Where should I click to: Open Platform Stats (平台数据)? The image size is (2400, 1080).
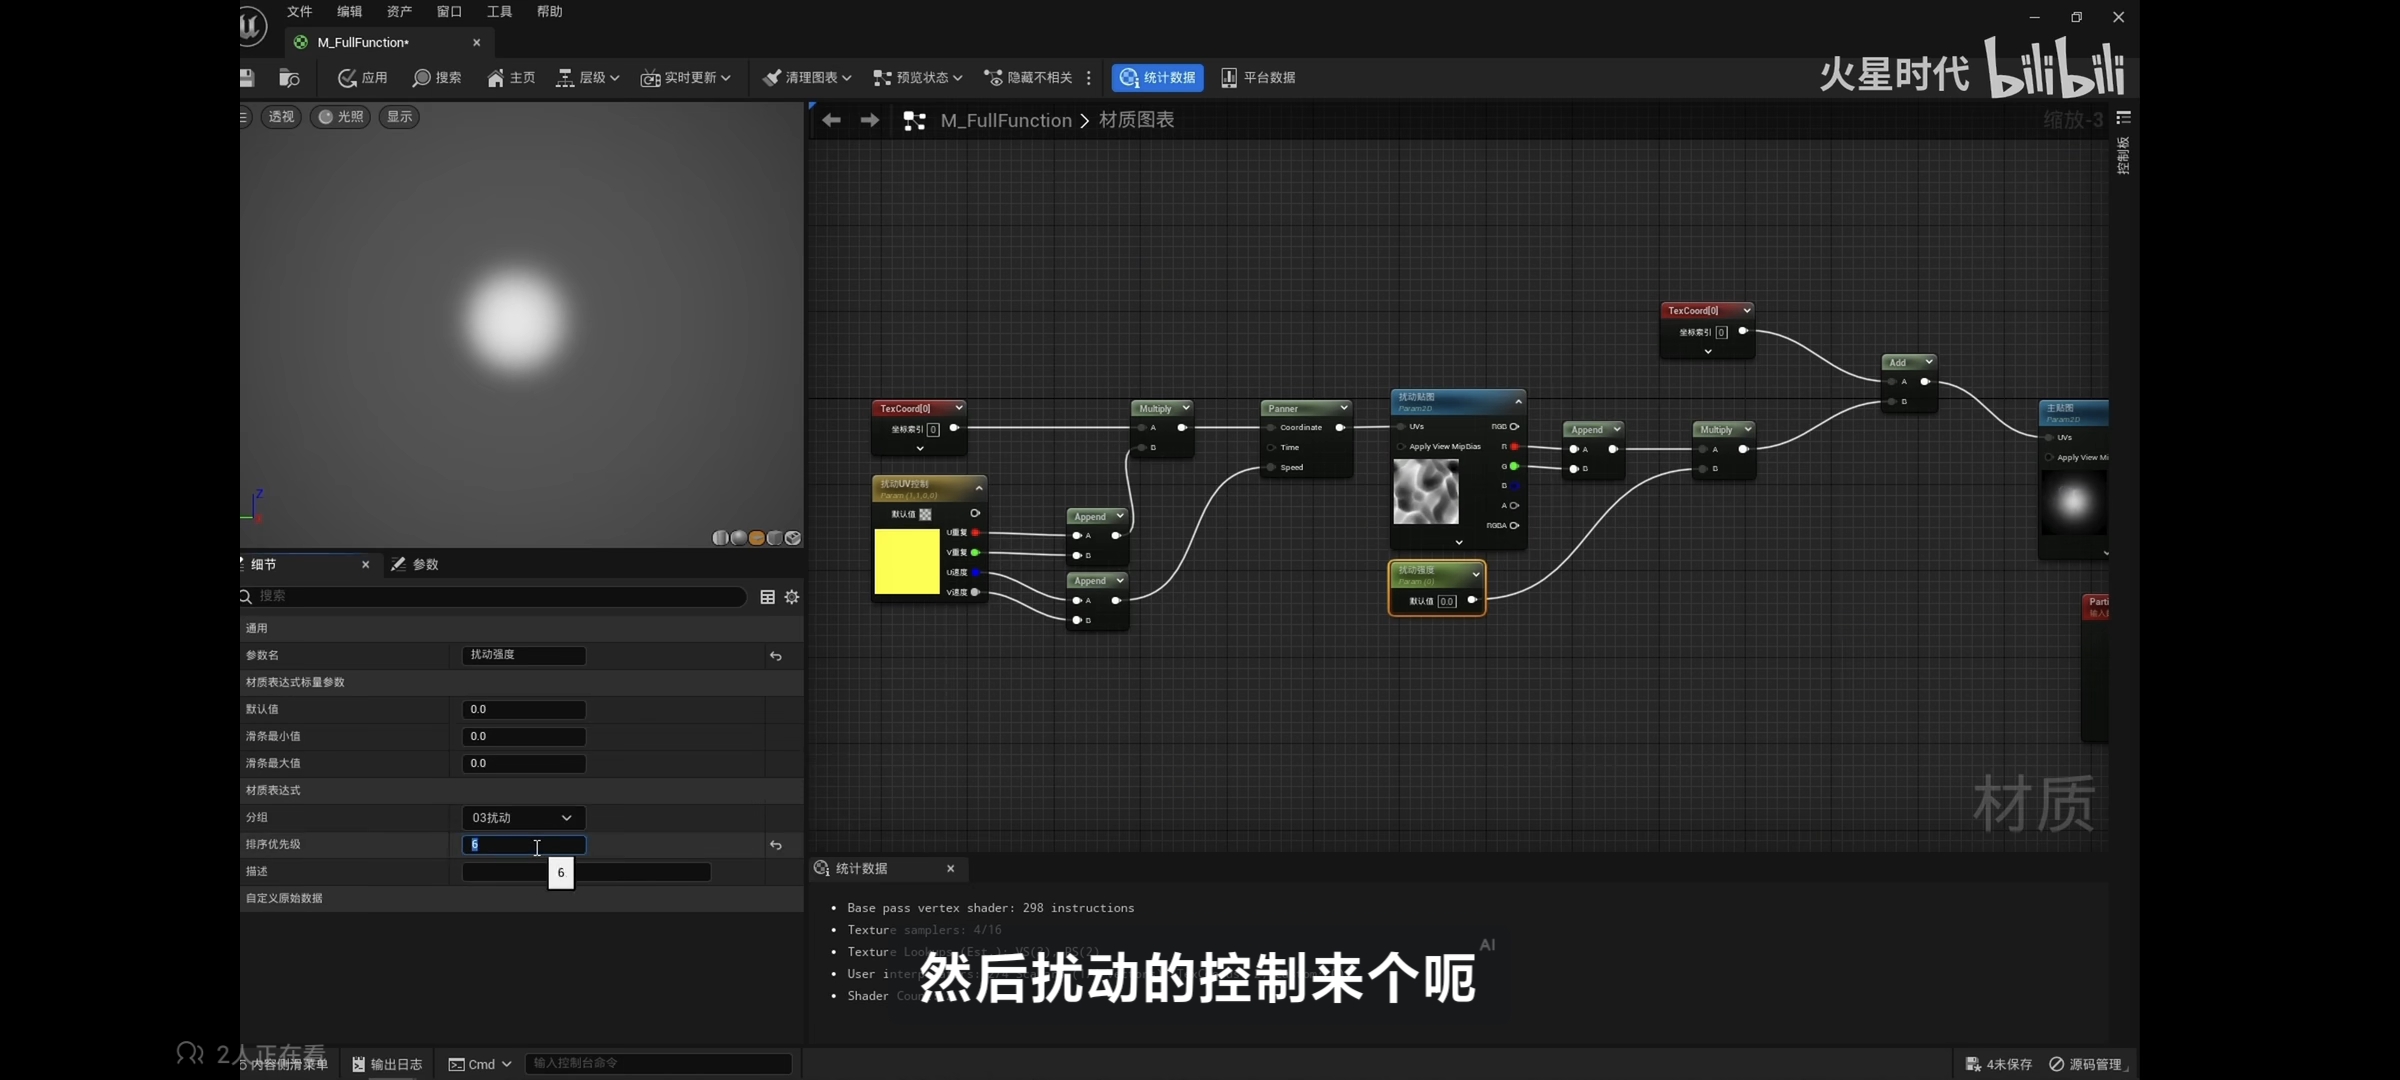1258,78
